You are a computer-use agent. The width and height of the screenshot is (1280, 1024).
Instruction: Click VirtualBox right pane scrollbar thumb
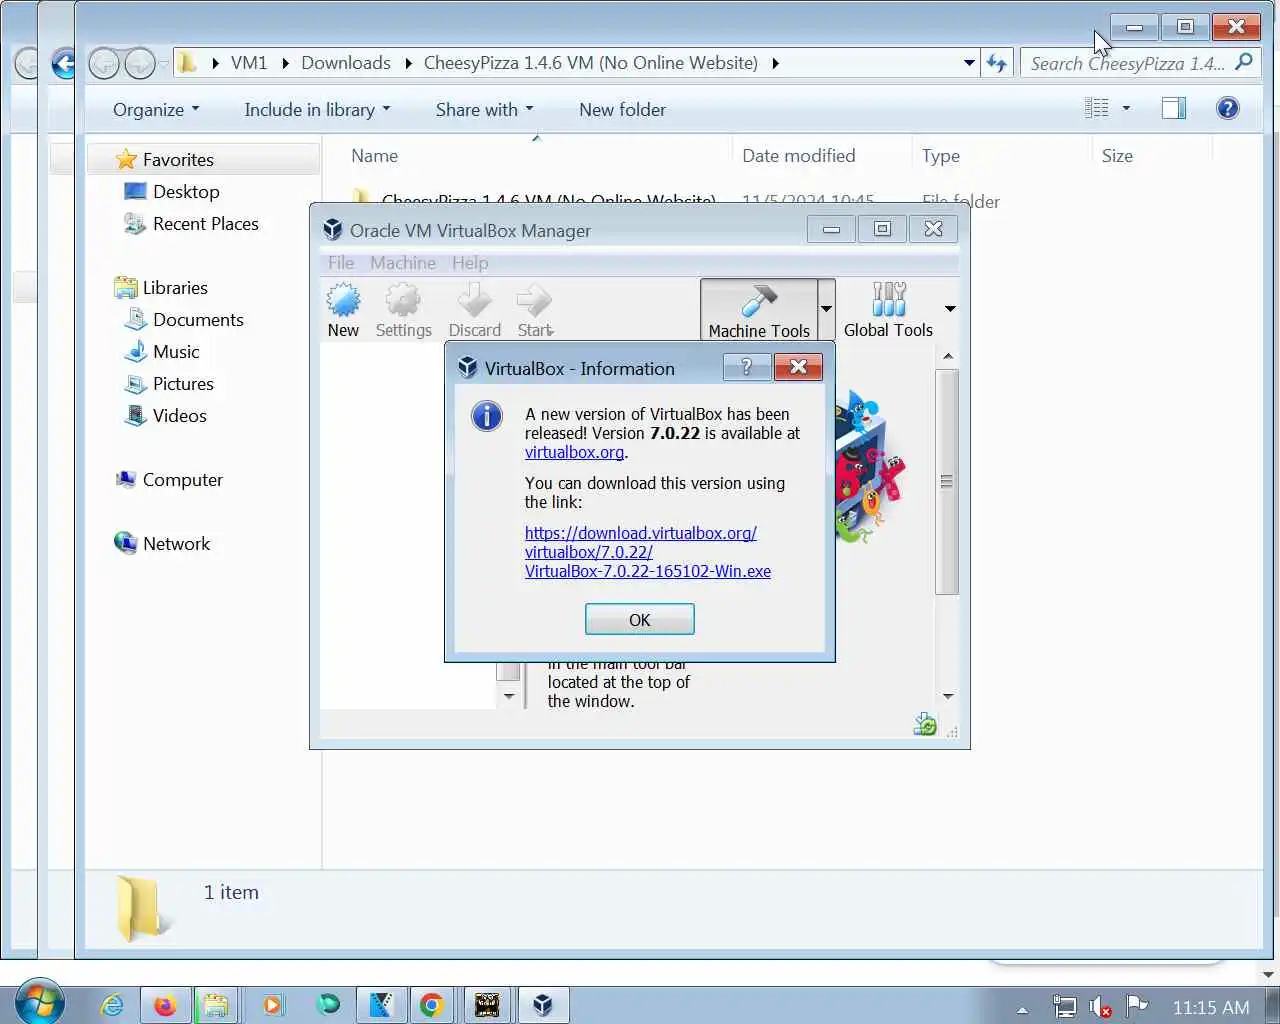947,481
